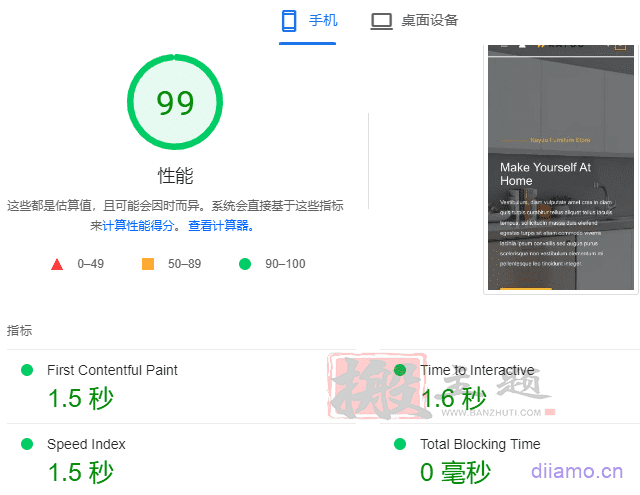This screenshot has height=495, width=640.
Task: Click the 1.6 秒 Time to Interactive value
Action: click(x=453, y=398)
